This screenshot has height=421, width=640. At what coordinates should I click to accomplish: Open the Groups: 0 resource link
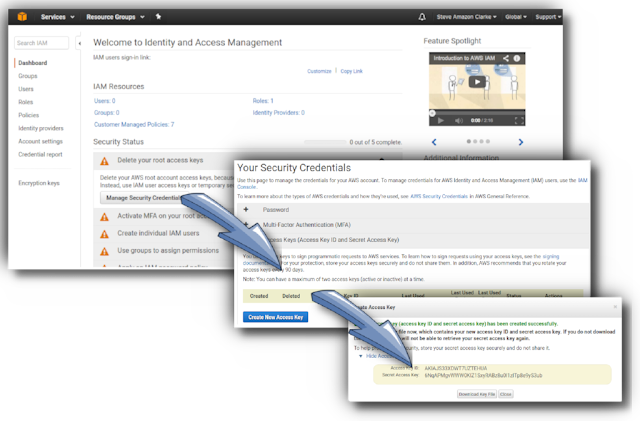[x=107, y=113]
